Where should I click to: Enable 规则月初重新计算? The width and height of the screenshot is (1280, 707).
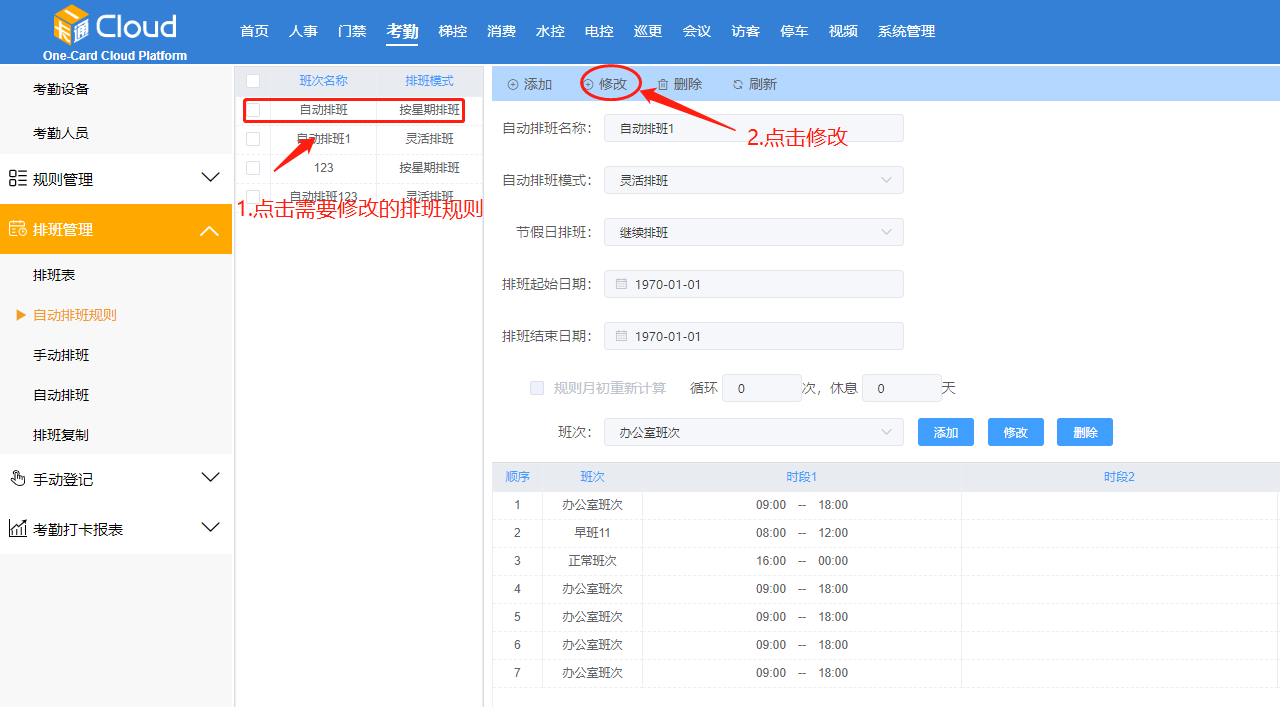click(537, 388)
